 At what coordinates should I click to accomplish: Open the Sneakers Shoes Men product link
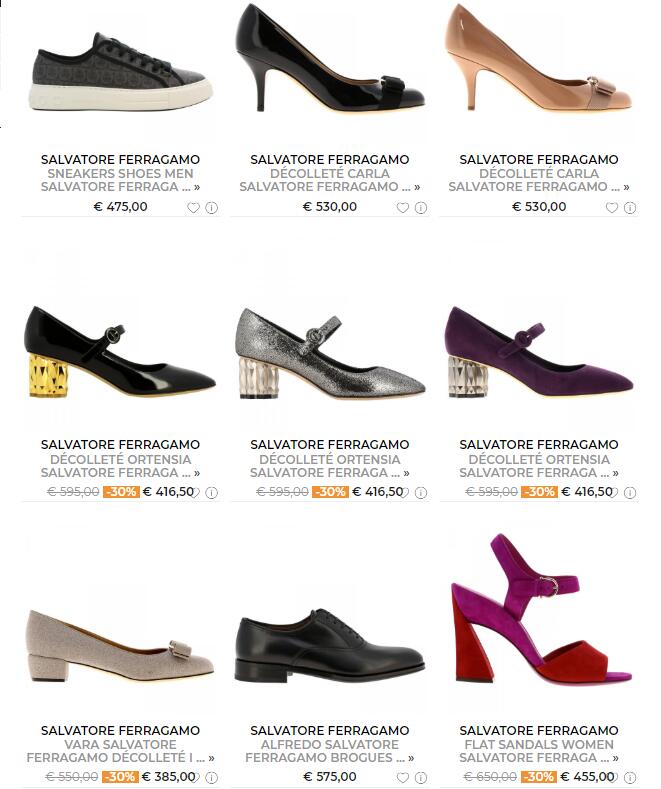point(120,180)
